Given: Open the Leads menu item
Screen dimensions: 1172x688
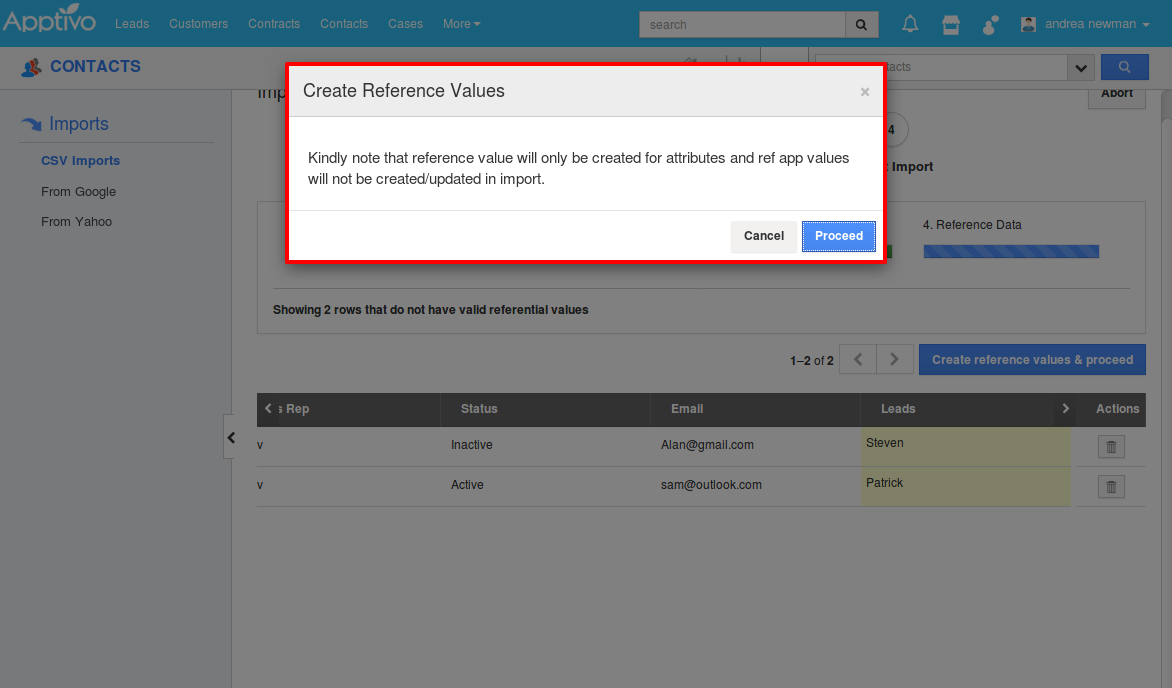Looking at the screenshot, I should coord(132,23).
